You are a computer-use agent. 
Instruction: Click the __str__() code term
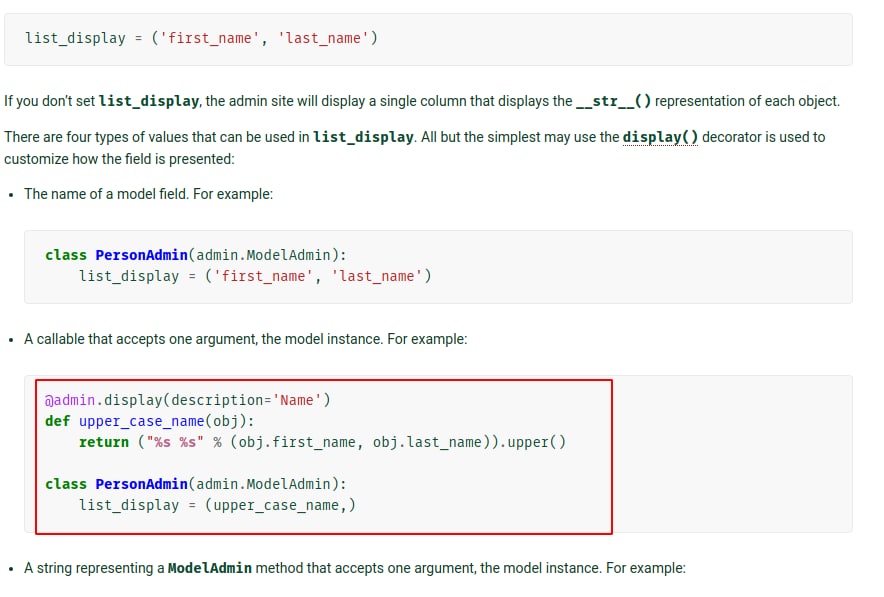click(x=613, y=101)
